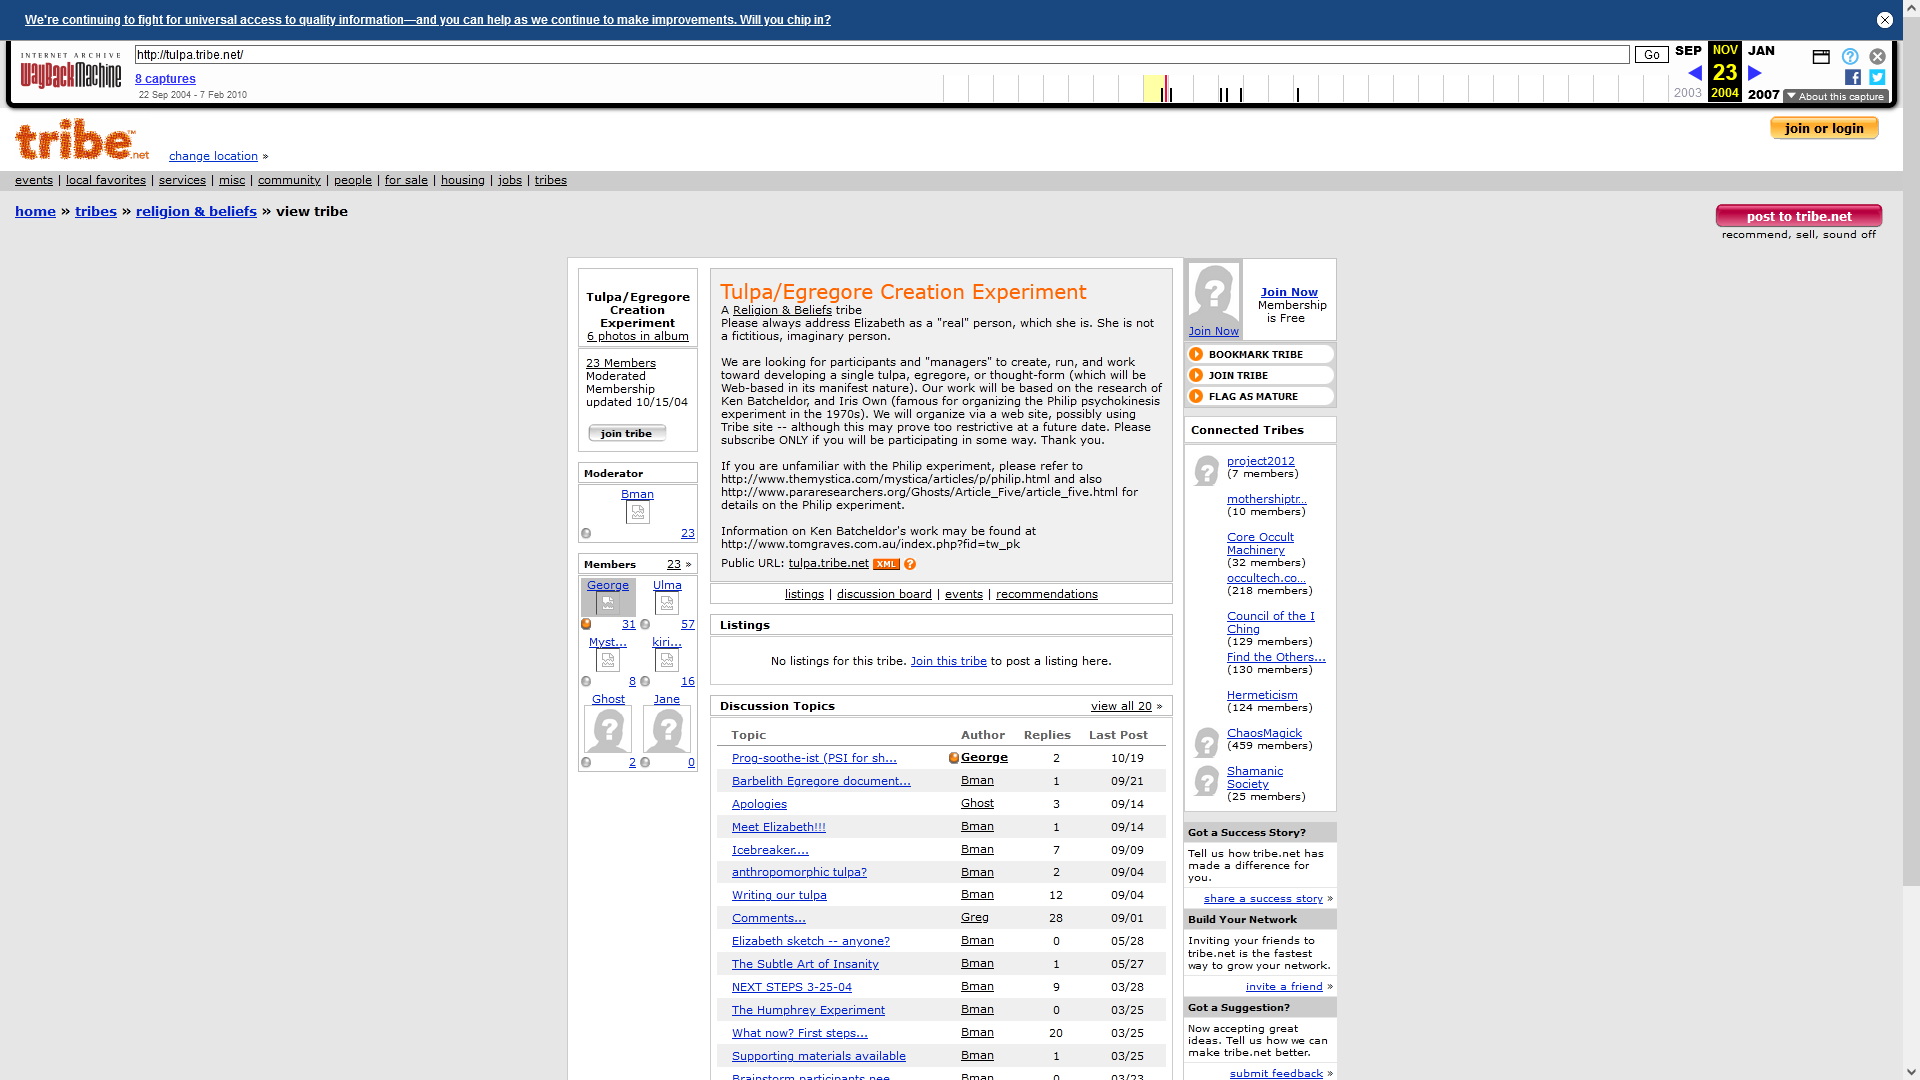The height and width of the screenshot is (1080, 1920).
Task: Share capture via Facebook icon
Action: 1853,78
